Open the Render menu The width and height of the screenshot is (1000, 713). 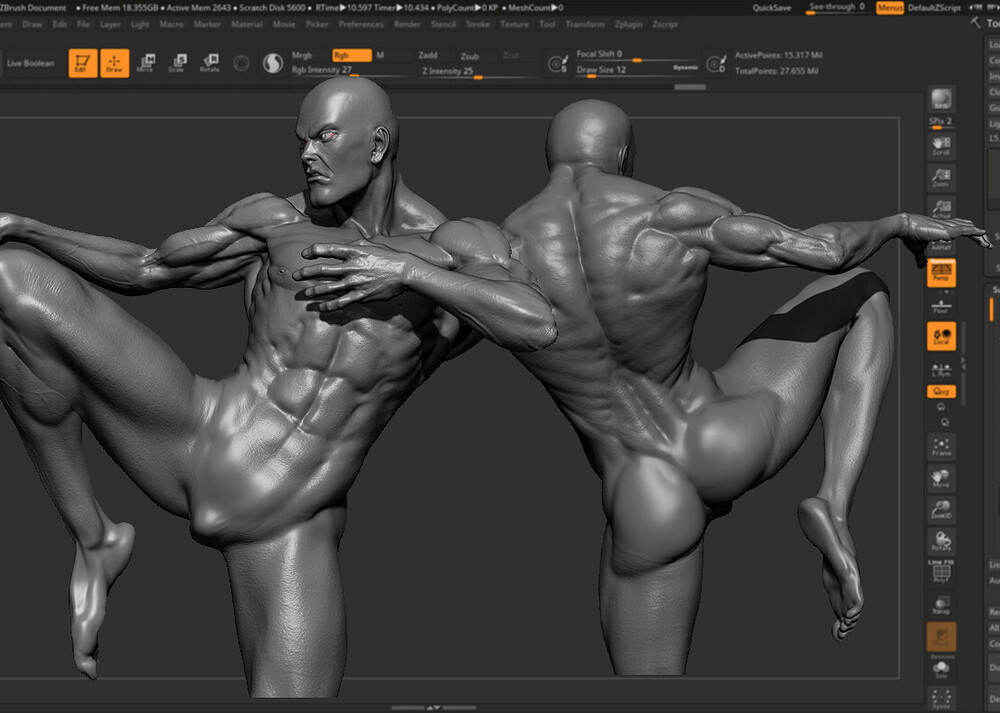click(408, 24)
